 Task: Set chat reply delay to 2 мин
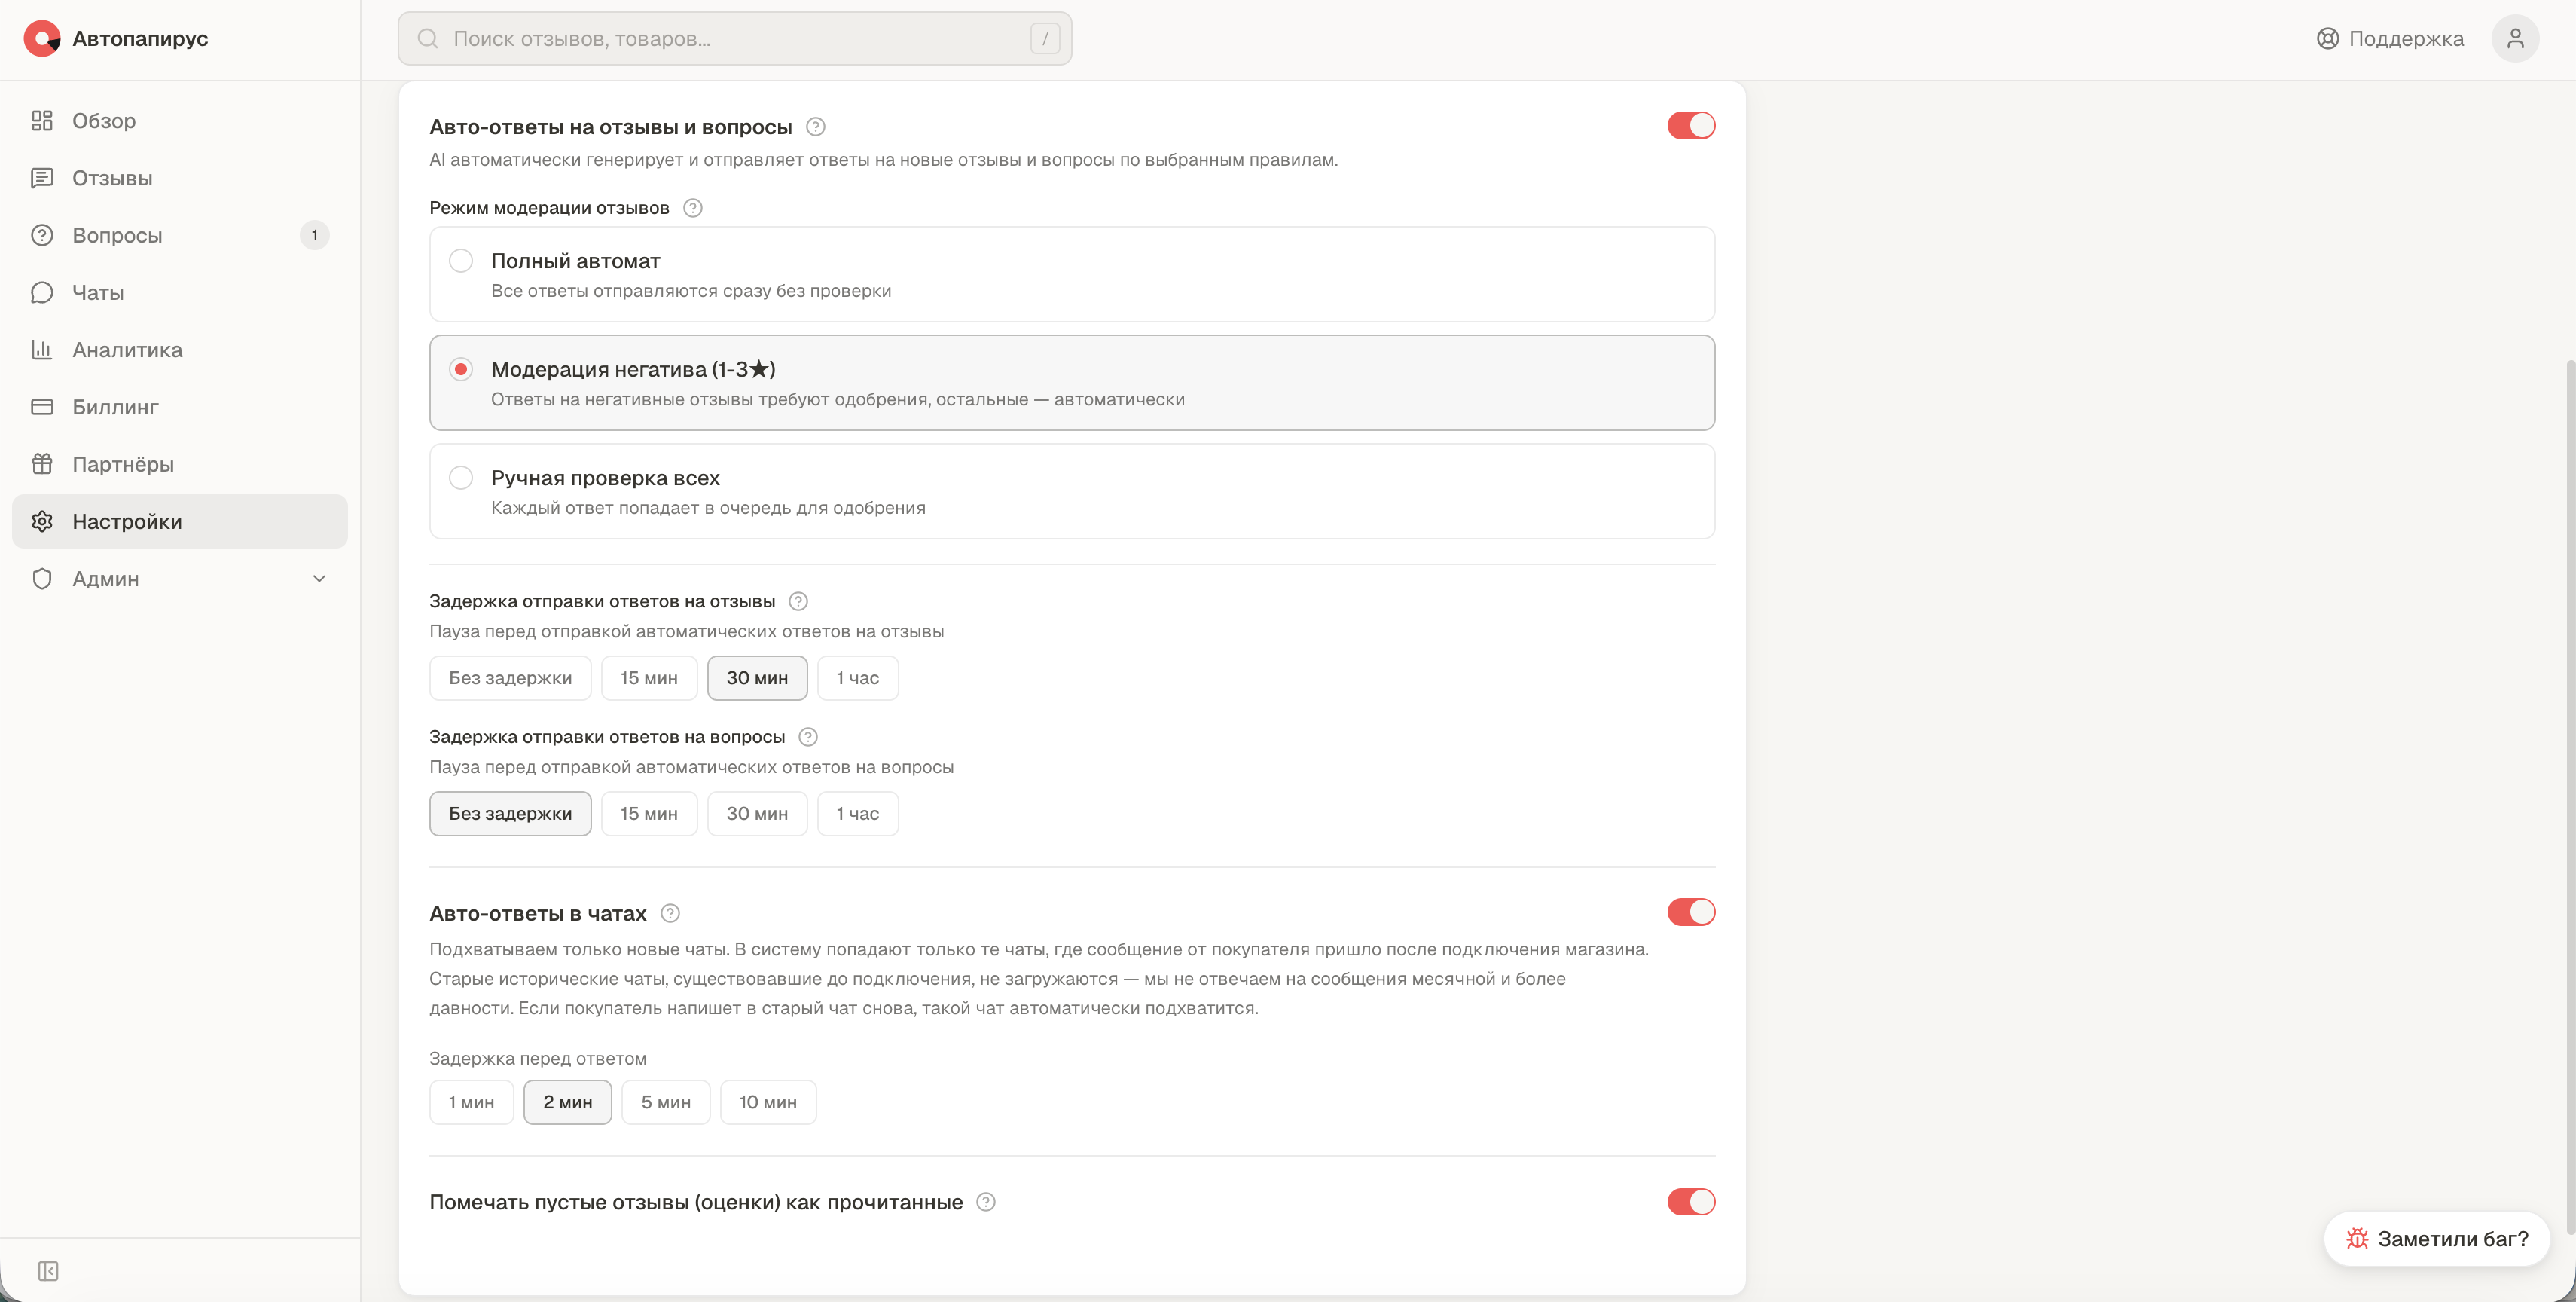click(568, 1102)
